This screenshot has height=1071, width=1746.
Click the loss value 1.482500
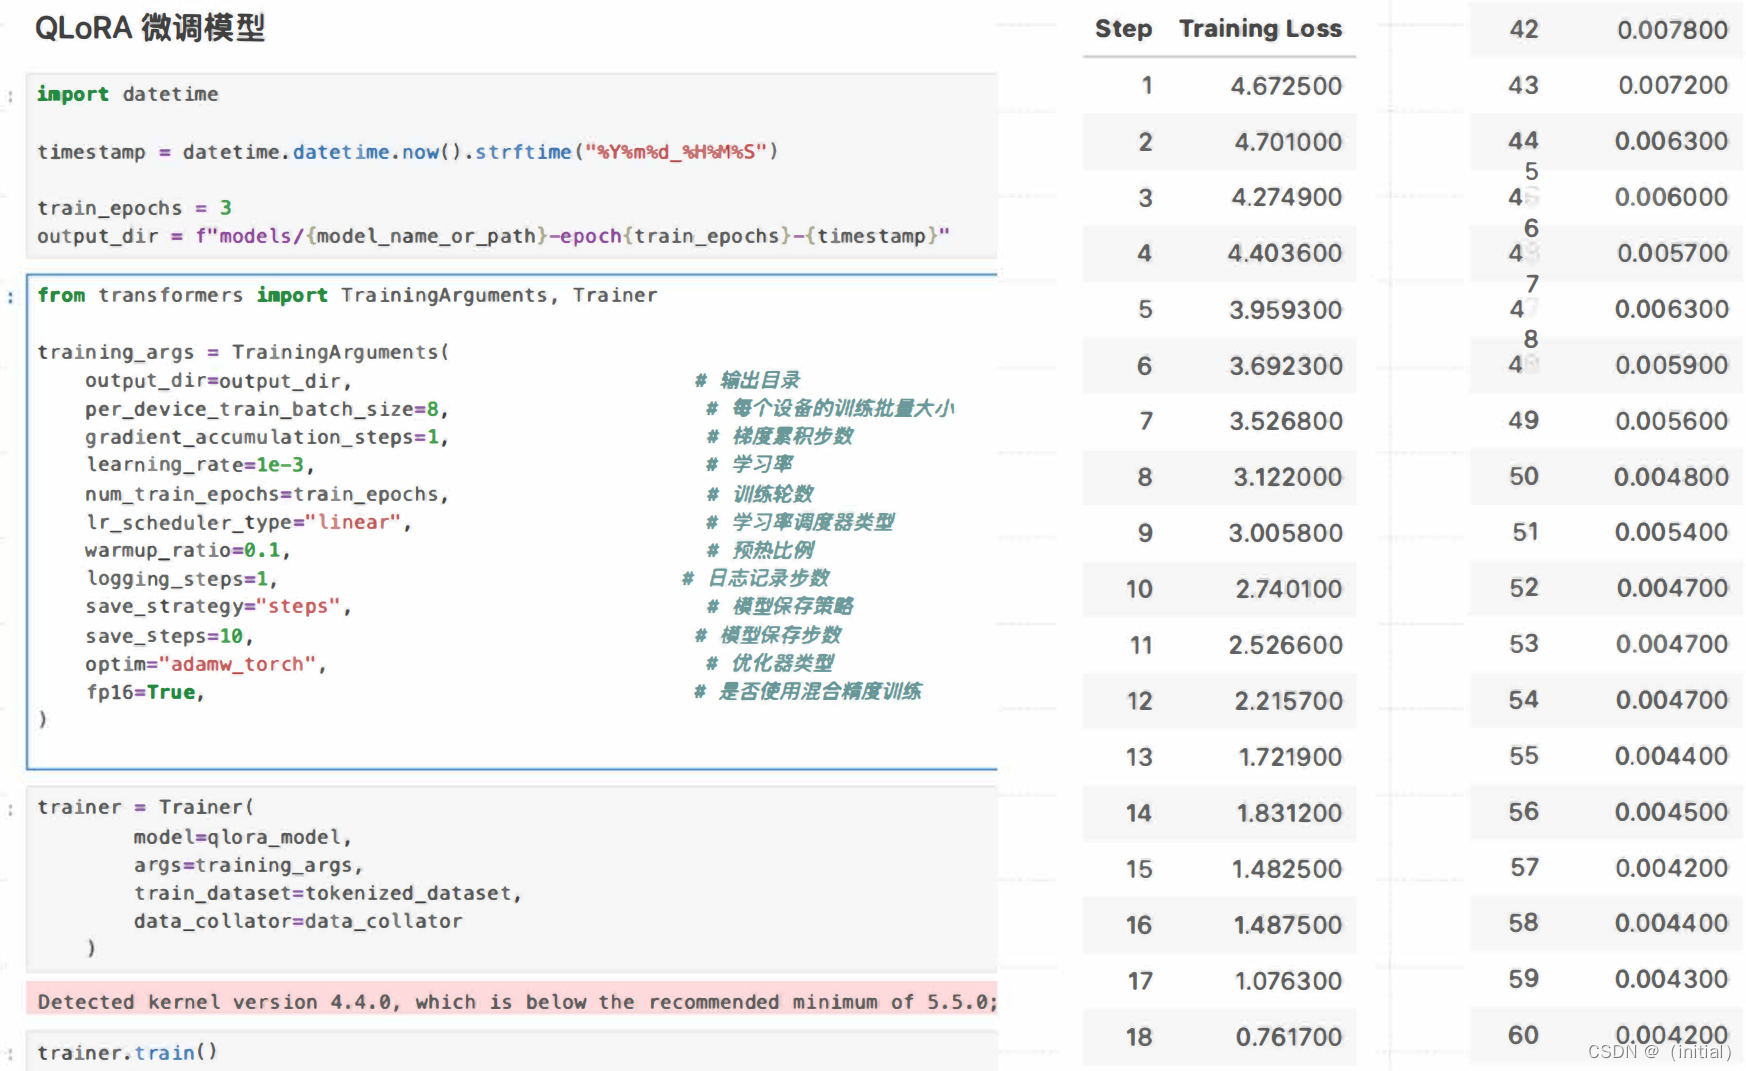(1287, 869)
